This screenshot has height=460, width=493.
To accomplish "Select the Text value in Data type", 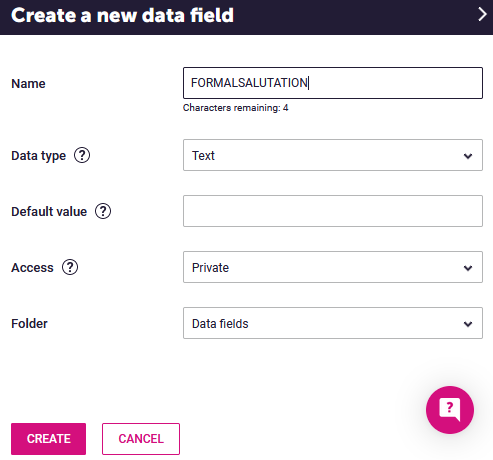I will click(203, 156).
